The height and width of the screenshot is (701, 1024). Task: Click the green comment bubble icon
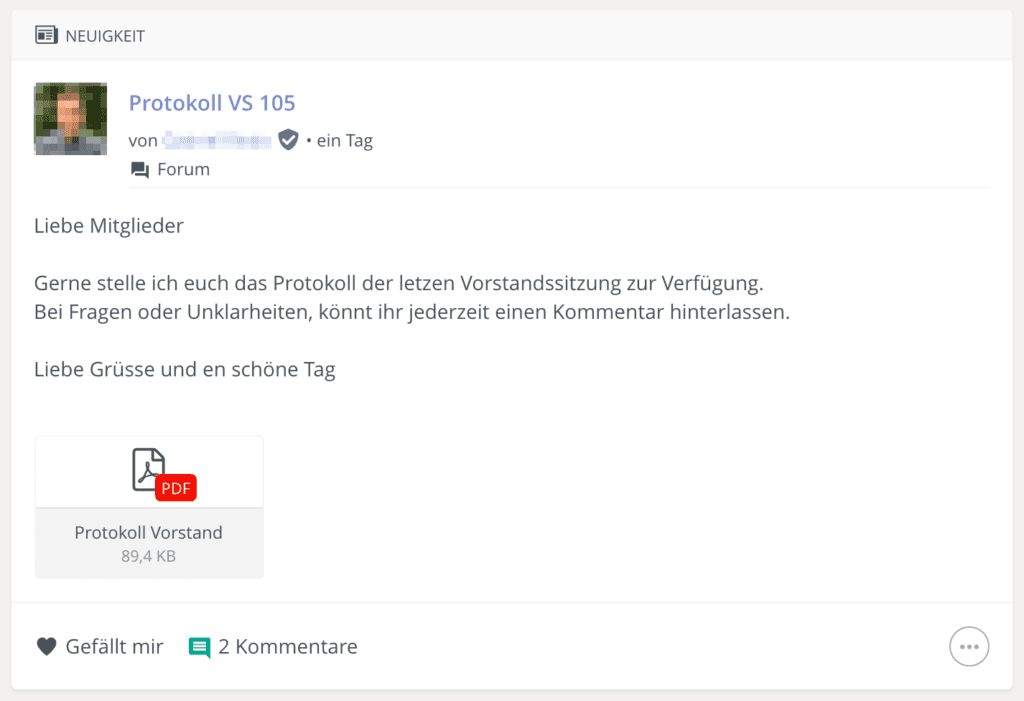click(x=199, y=647)
